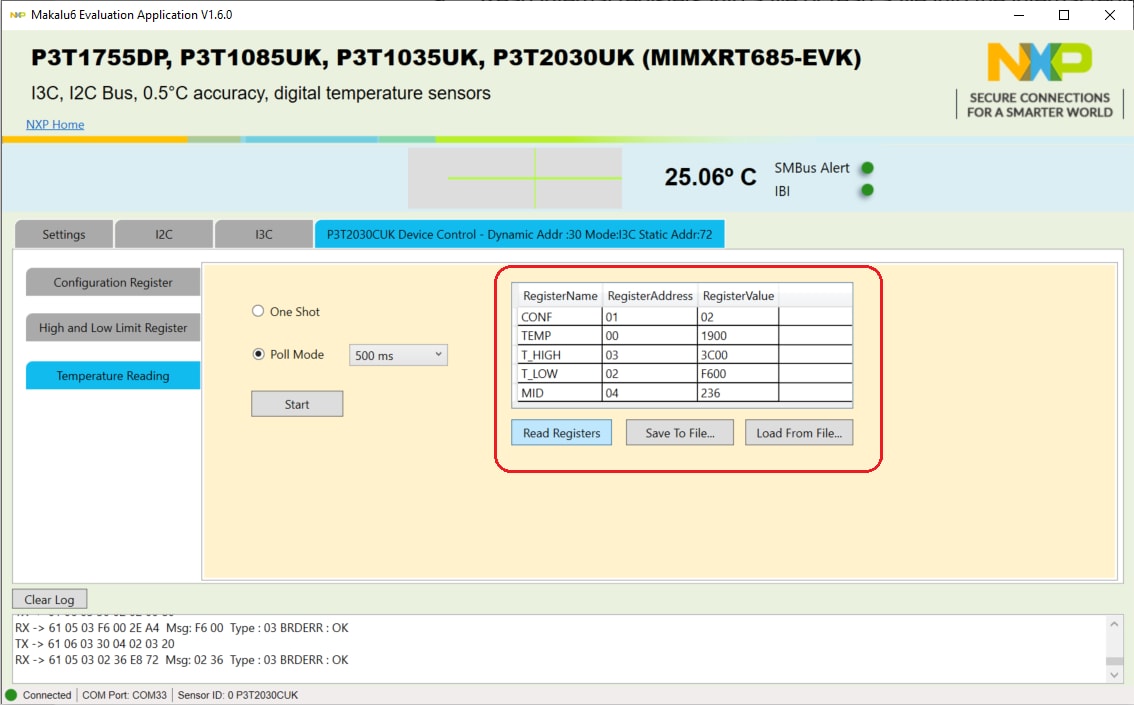Open the I3C tab
Viewport: 1134px width, 706px height.
pos(264,235)
